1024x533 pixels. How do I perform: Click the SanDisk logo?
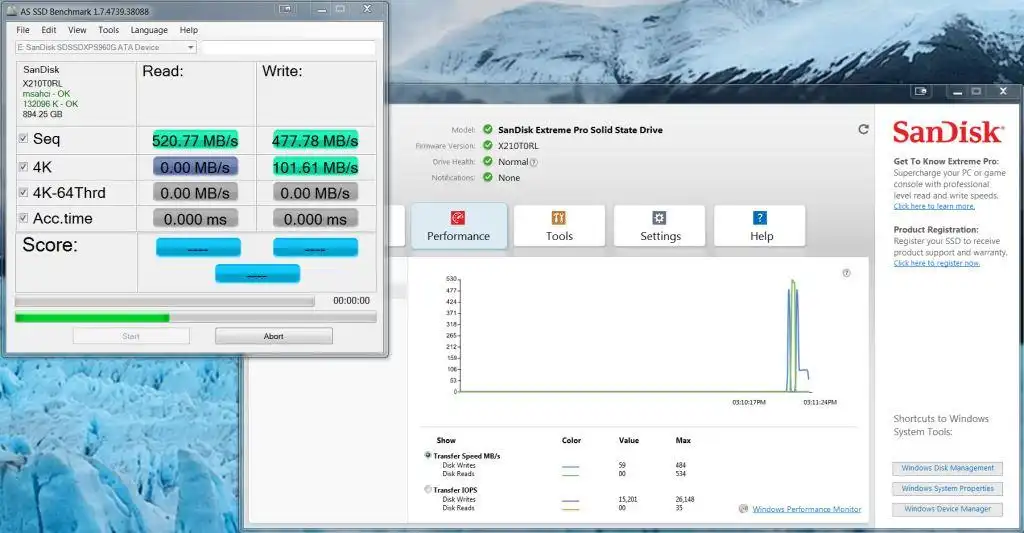pyautogui.click(x=947, y=132)
